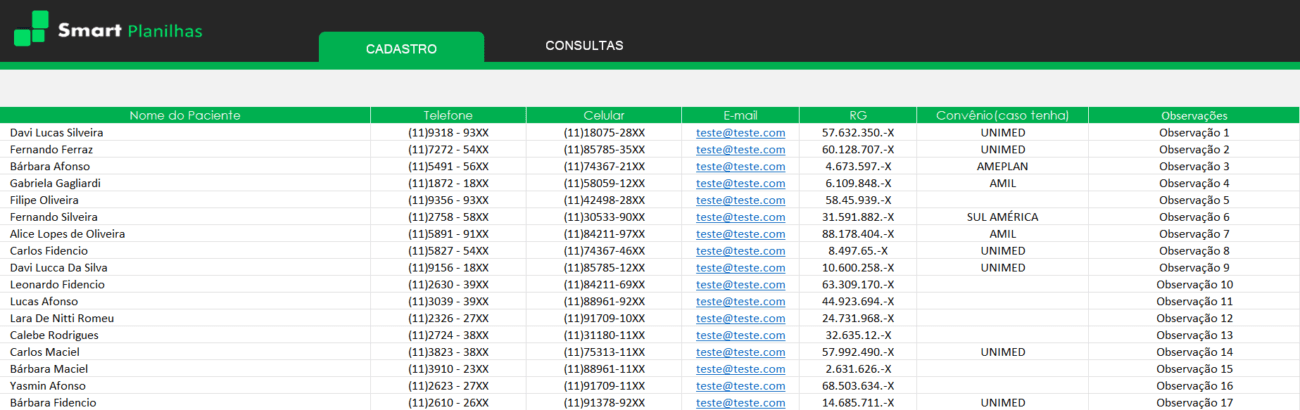Open the CONSULTAS tab
The height and width of the screenshot is (410, 1300).
coord(584,46)
